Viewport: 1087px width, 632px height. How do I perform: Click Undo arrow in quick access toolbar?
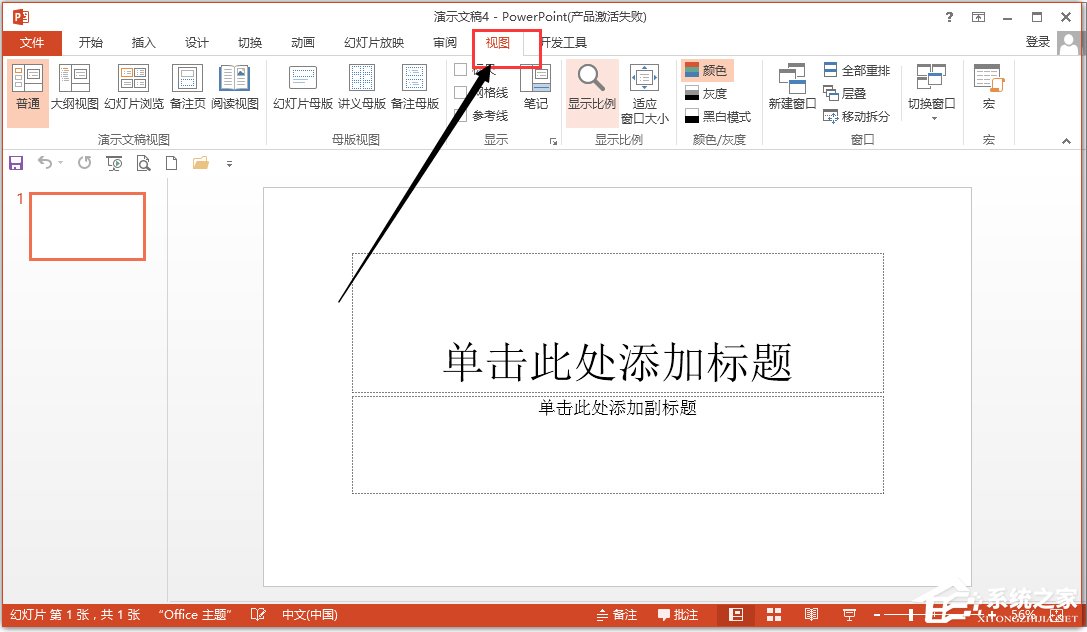point(44,163)
